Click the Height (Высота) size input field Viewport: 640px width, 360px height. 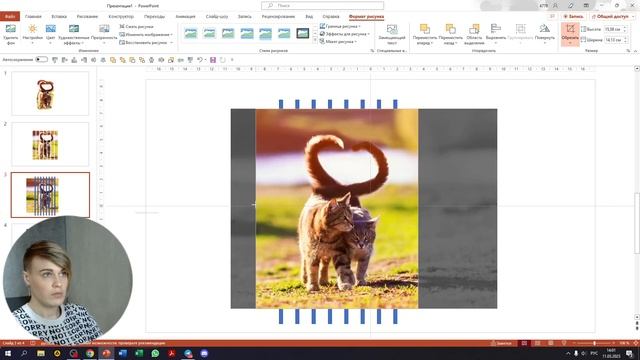coord(616,29)
